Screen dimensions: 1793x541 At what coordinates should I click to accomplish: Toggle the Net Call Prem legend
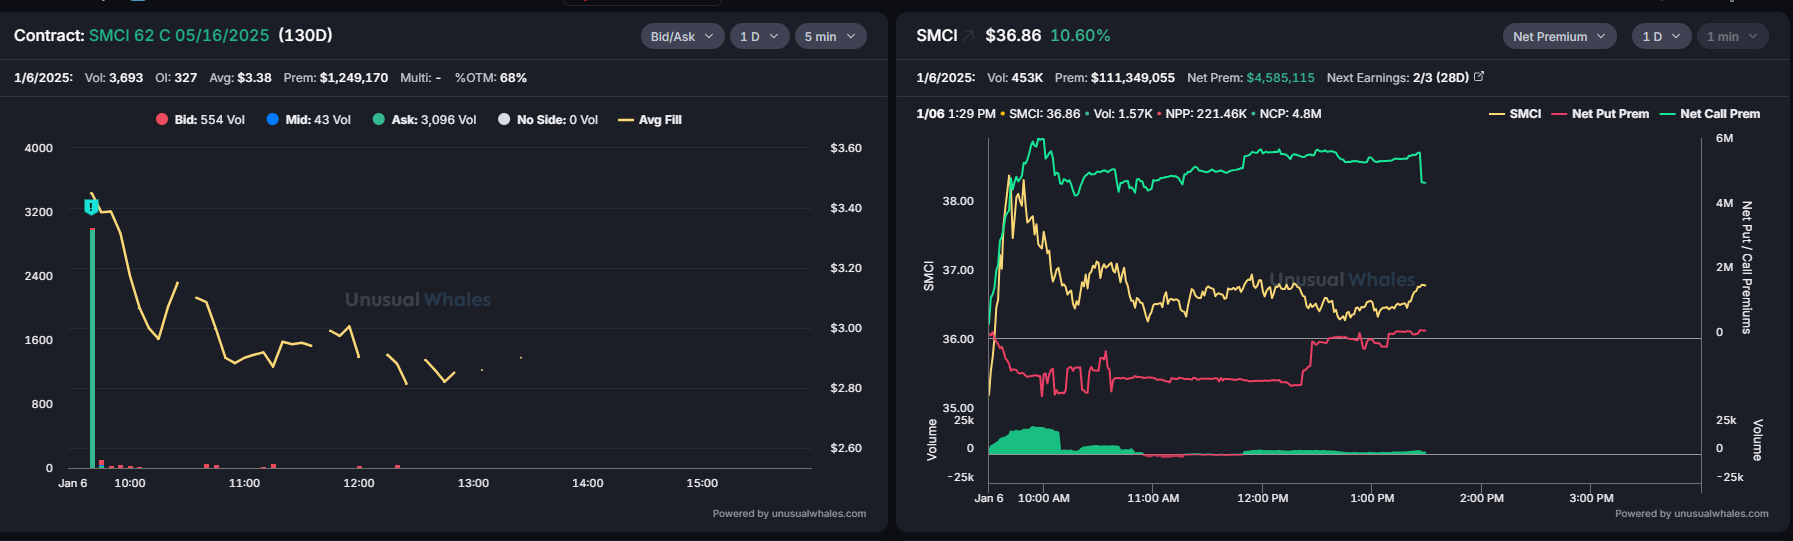[x=1710, y=114]
